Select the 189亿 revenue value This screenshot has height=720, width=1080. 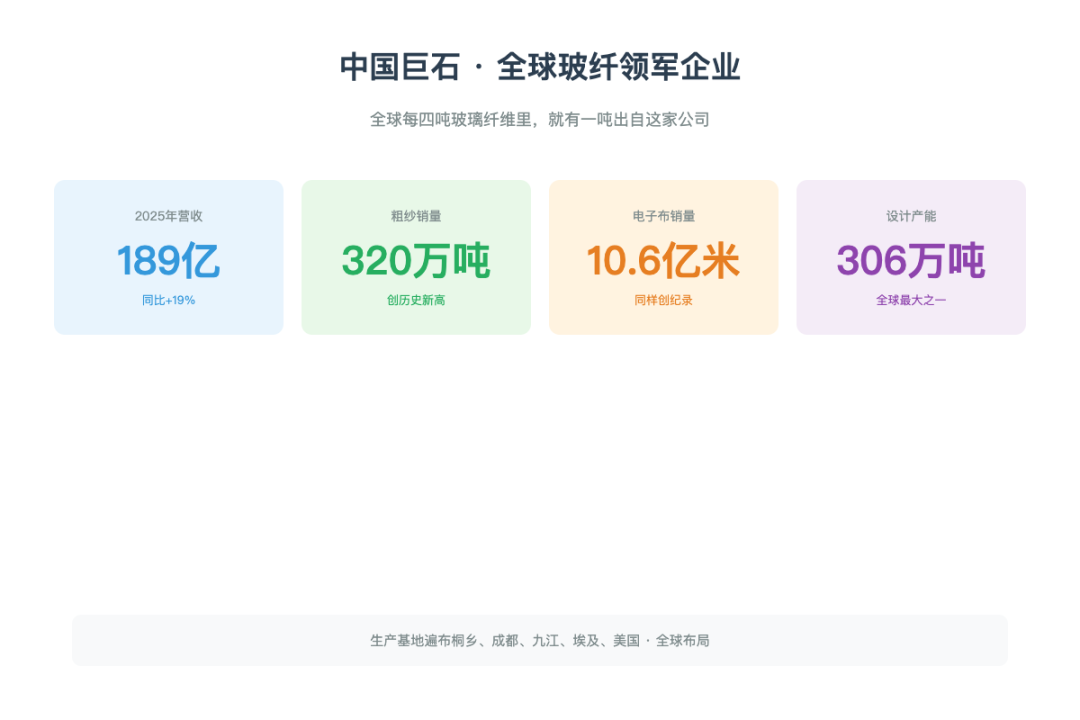(x=169, y=260)
